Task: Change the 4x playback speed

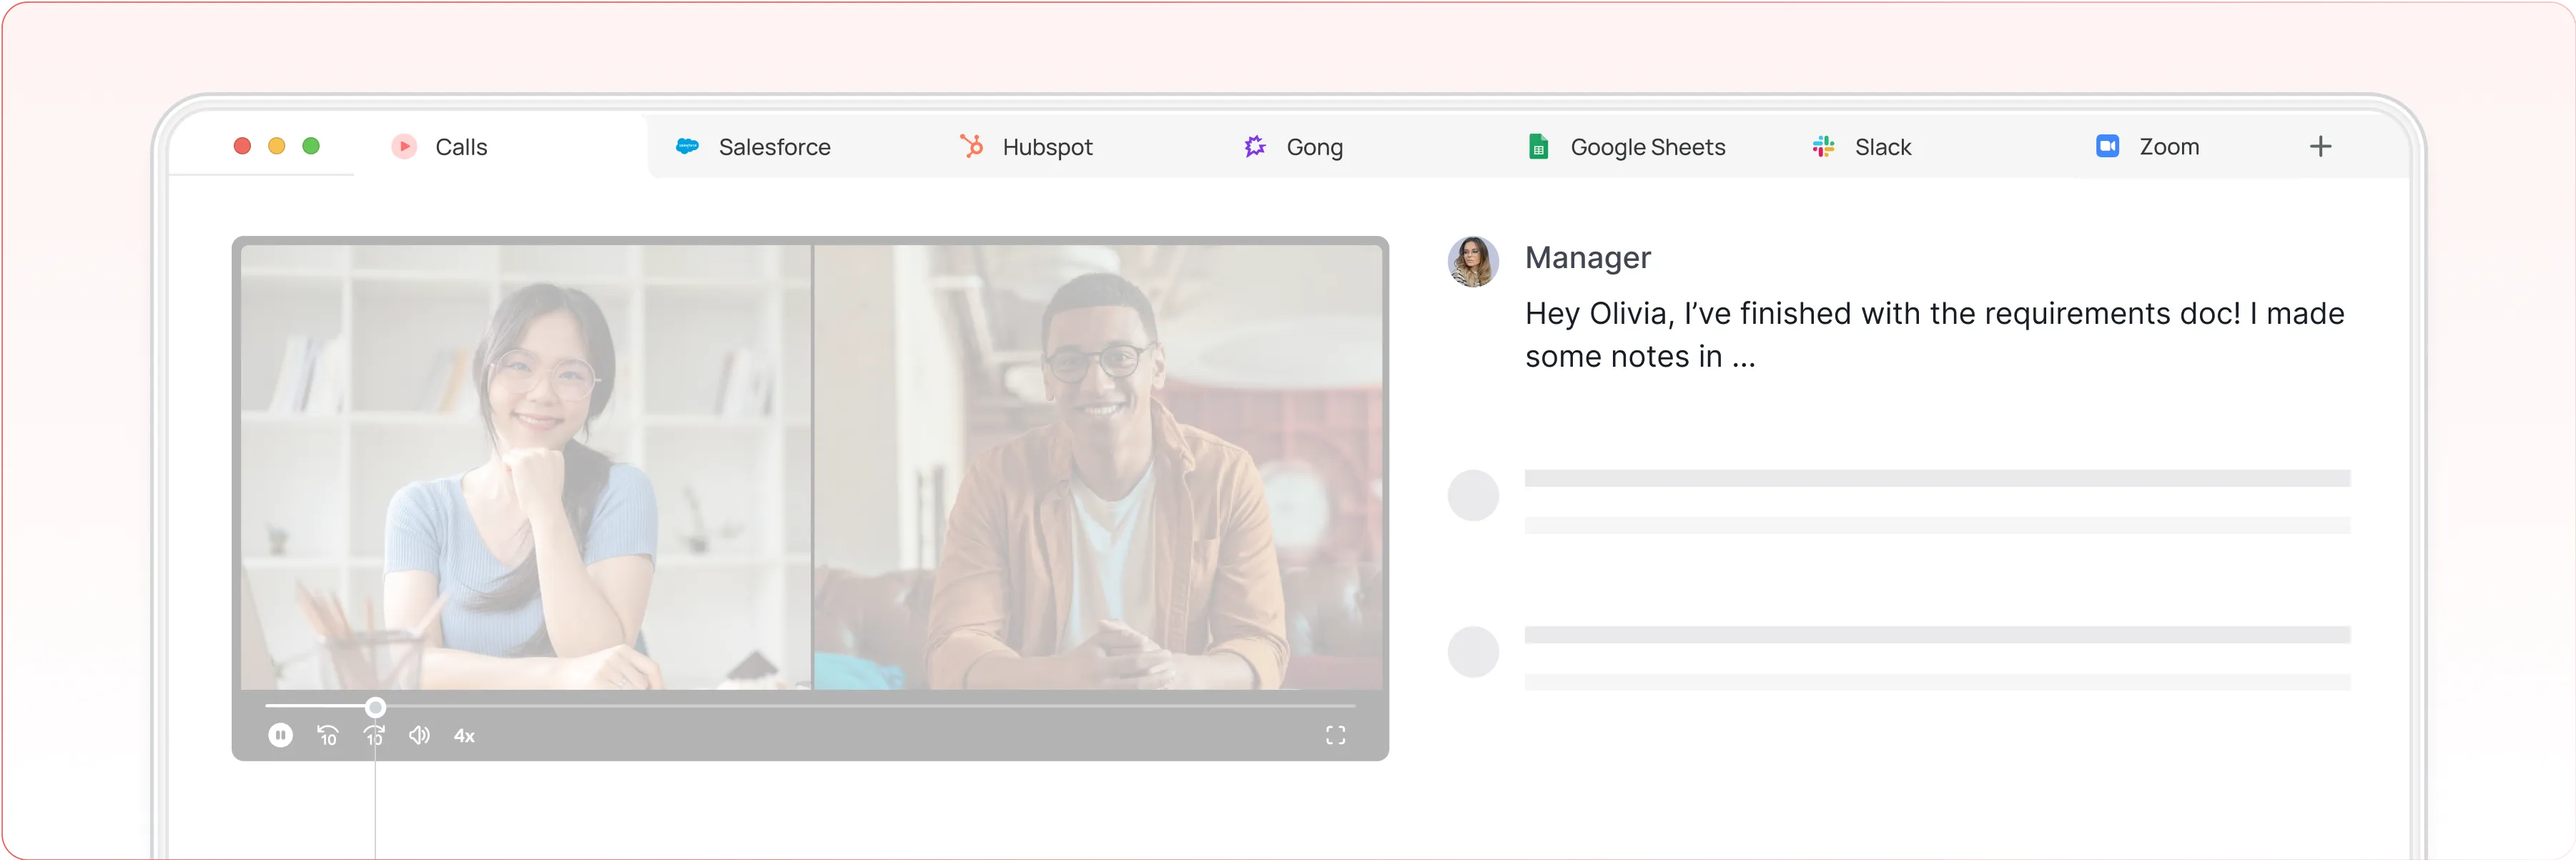Action: point(464,736)
